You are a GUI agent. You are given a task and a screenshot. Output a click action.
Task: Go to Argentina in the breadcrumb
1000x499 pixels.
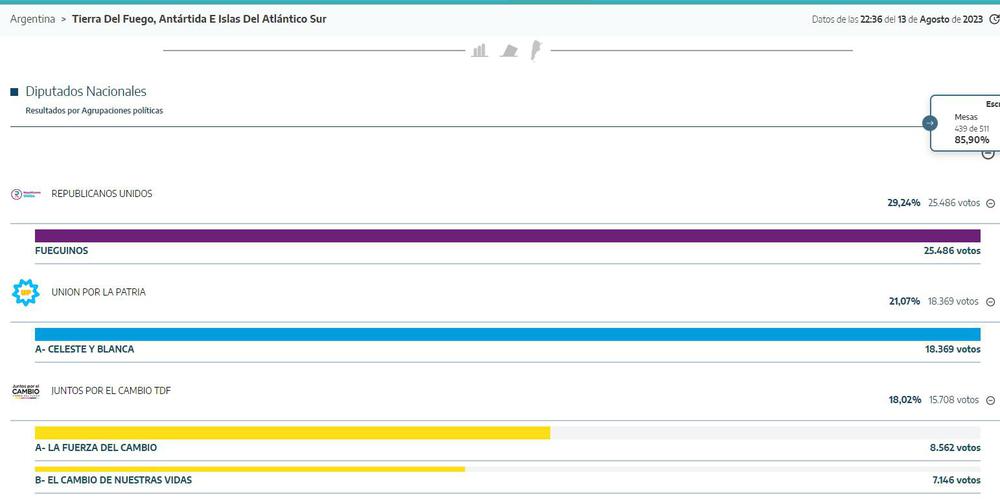[32, 19]
